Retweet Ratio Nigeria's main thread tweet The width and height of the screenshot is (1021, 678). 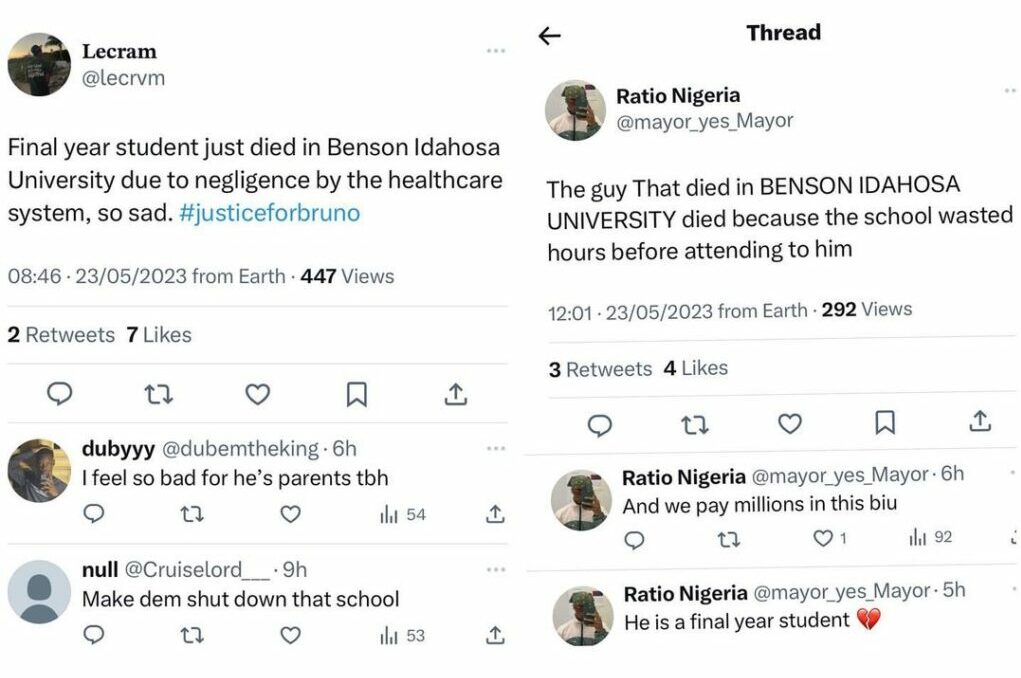click(694, 424)
